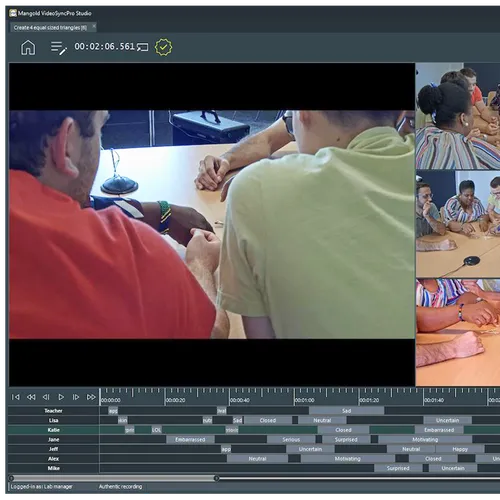This screenshot has width=500, height=500.
Task: Rewind the video playback
Action: coord(31,397)
